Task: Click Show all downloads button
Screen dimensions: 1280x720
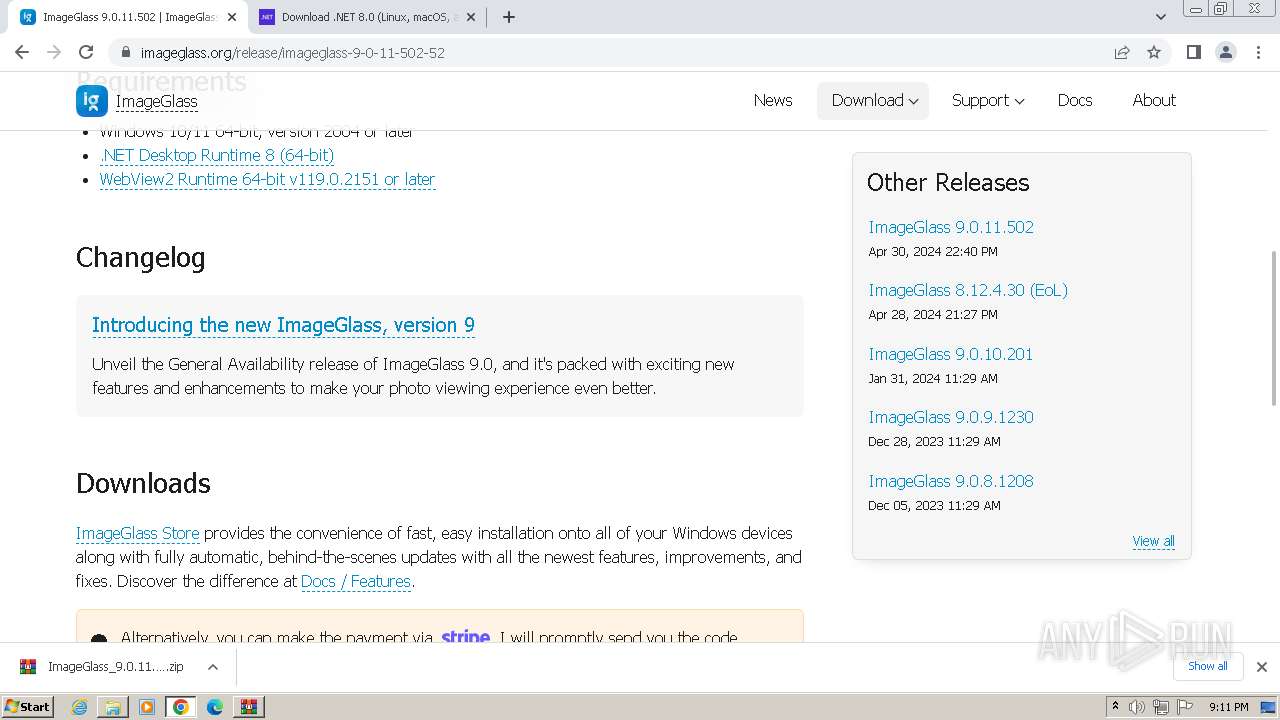Action: (x=1208, y=666)
